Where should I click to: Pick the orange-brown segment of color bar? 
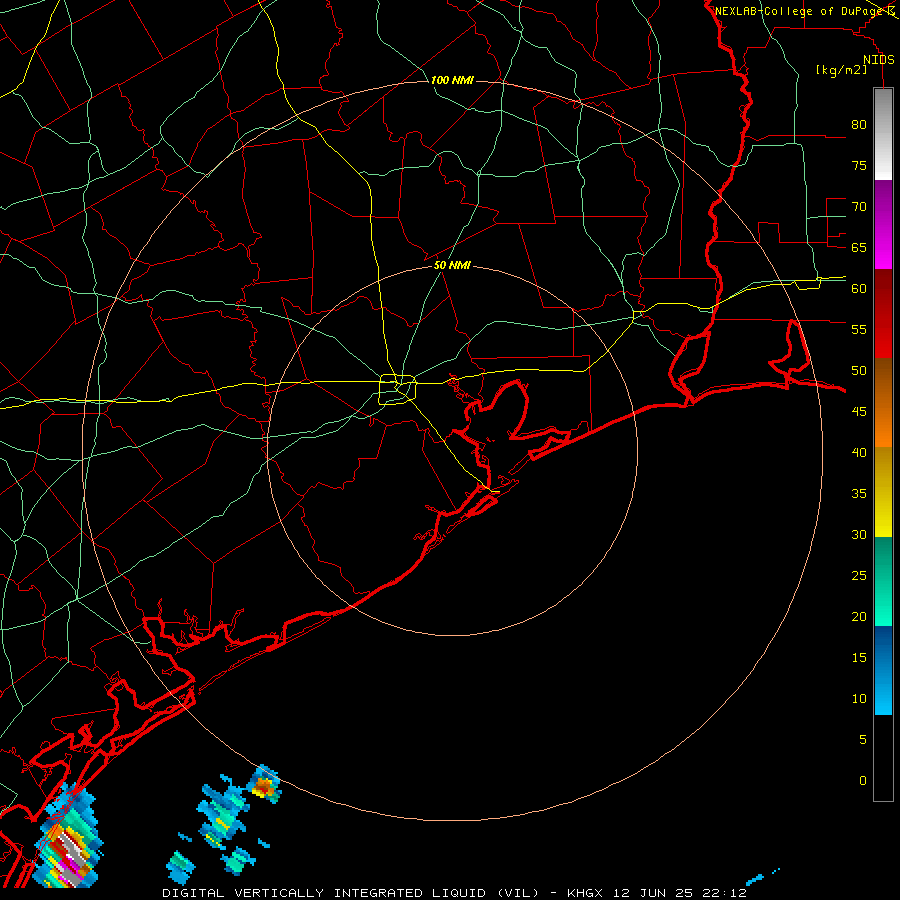[x=883, y=402]
